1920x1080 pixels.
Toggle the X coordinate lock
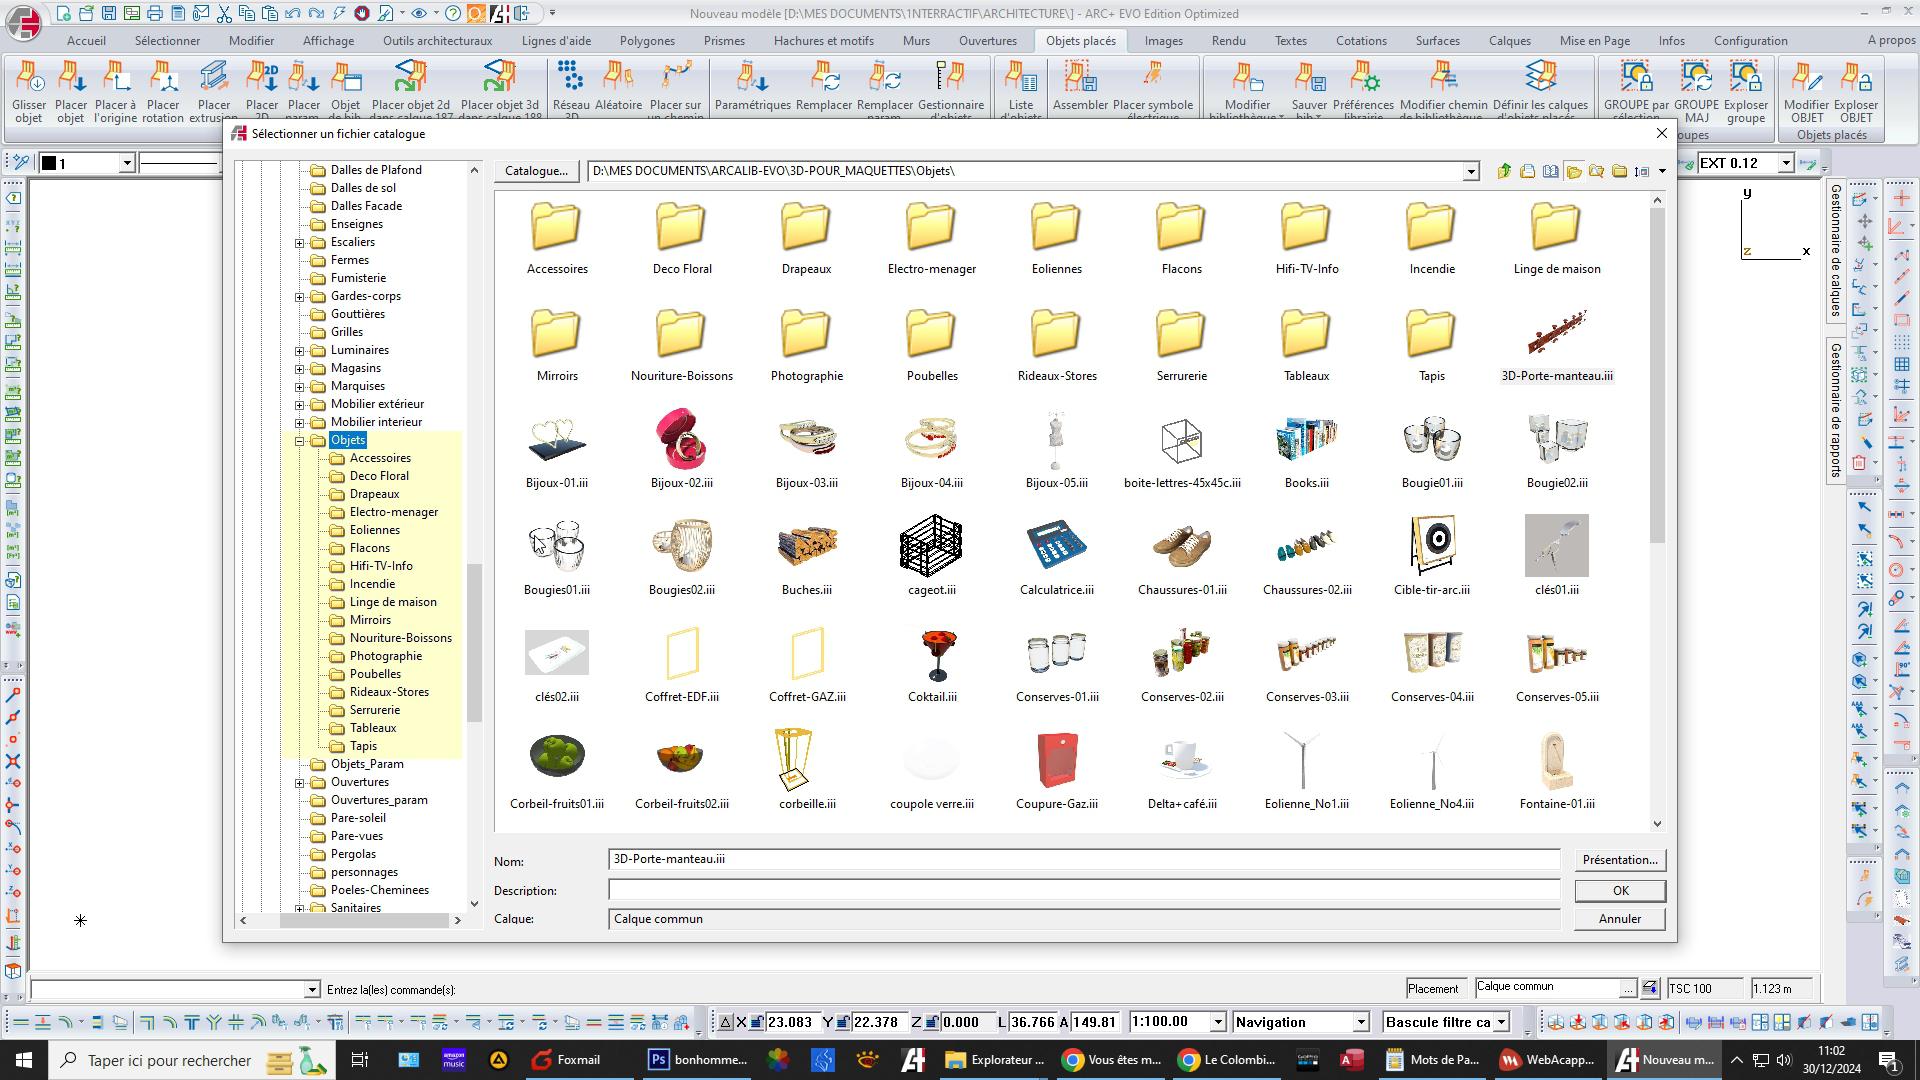(x=757, y=1022)
